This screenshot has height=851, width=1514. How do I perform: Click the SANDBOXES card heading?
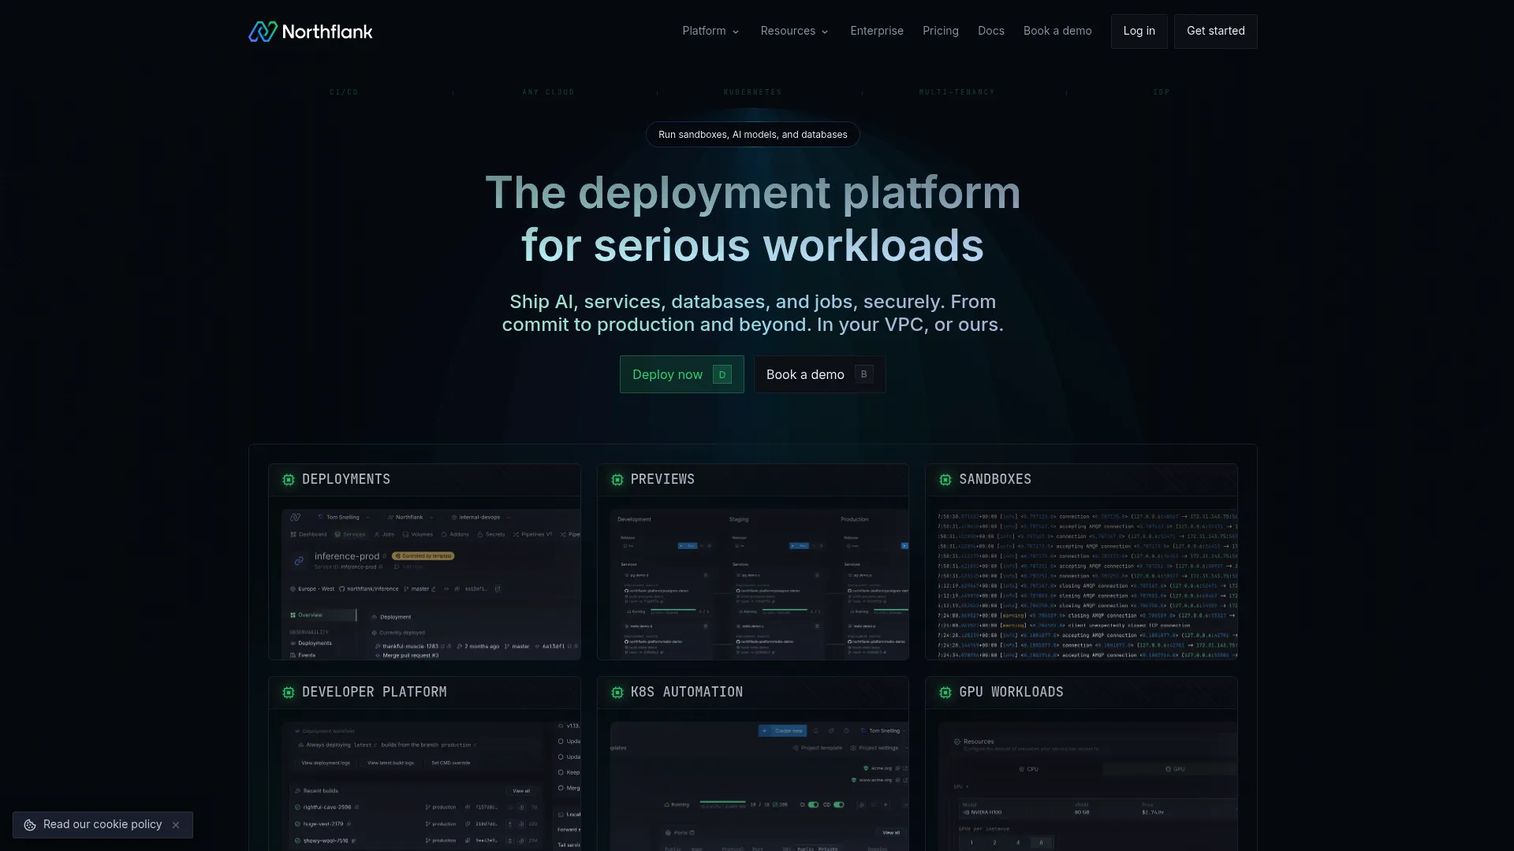tap(995, 480)
